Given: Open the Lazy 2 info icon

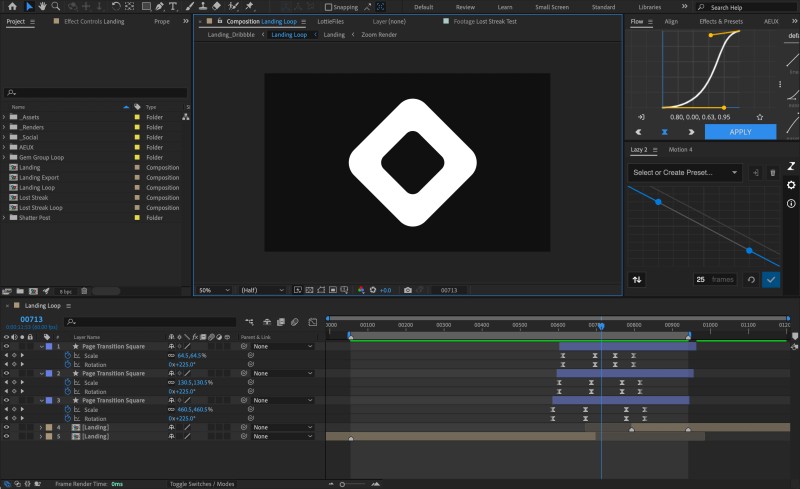Looking at the screenshot, I should (791, 203).
